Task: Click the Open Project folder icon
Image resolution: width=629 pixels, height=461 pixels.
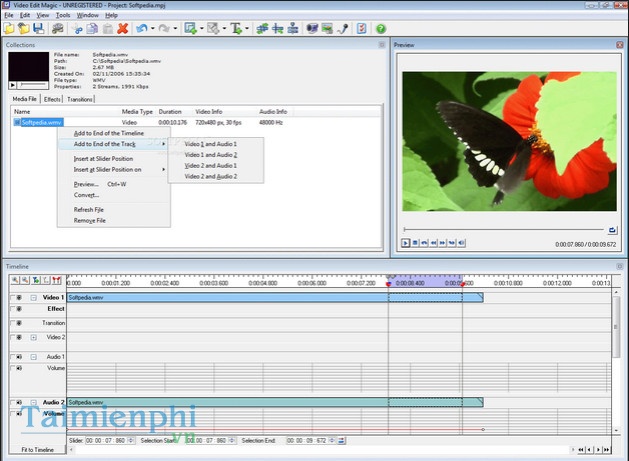Action: click(x=24, y=28)
